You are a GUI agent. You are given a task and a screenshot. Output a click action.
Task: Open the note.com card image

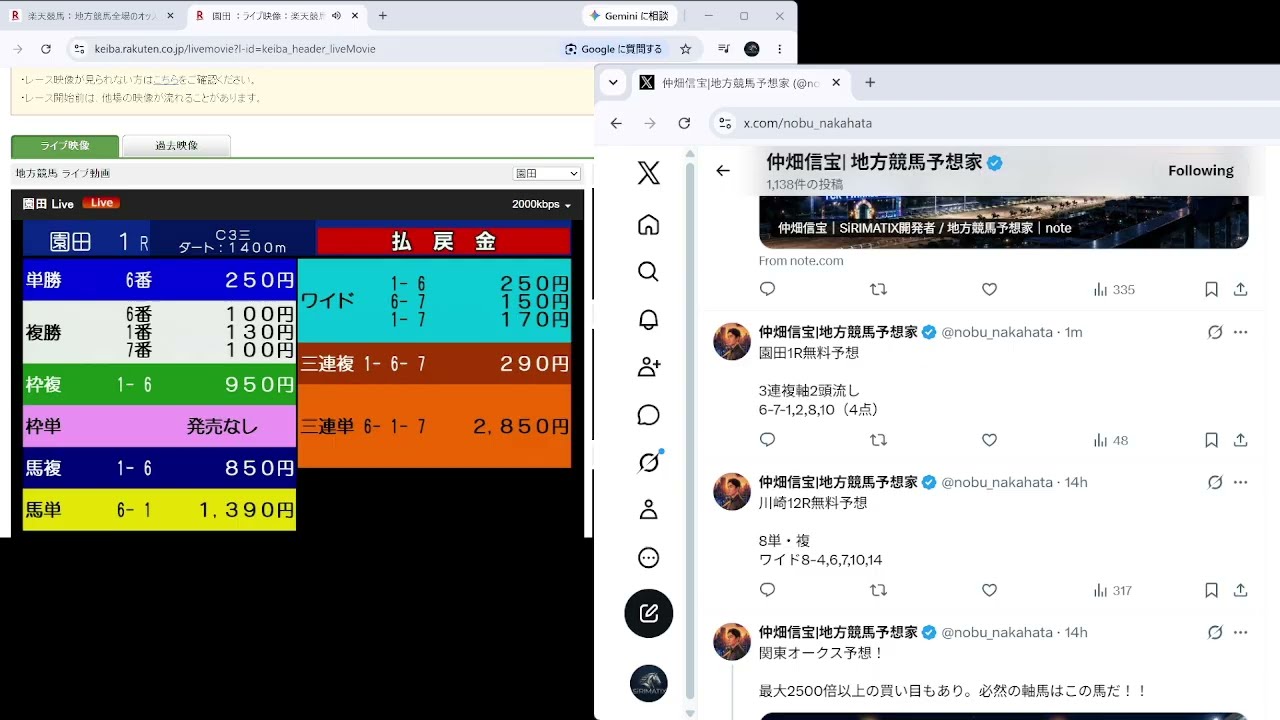coord(1004,222)
